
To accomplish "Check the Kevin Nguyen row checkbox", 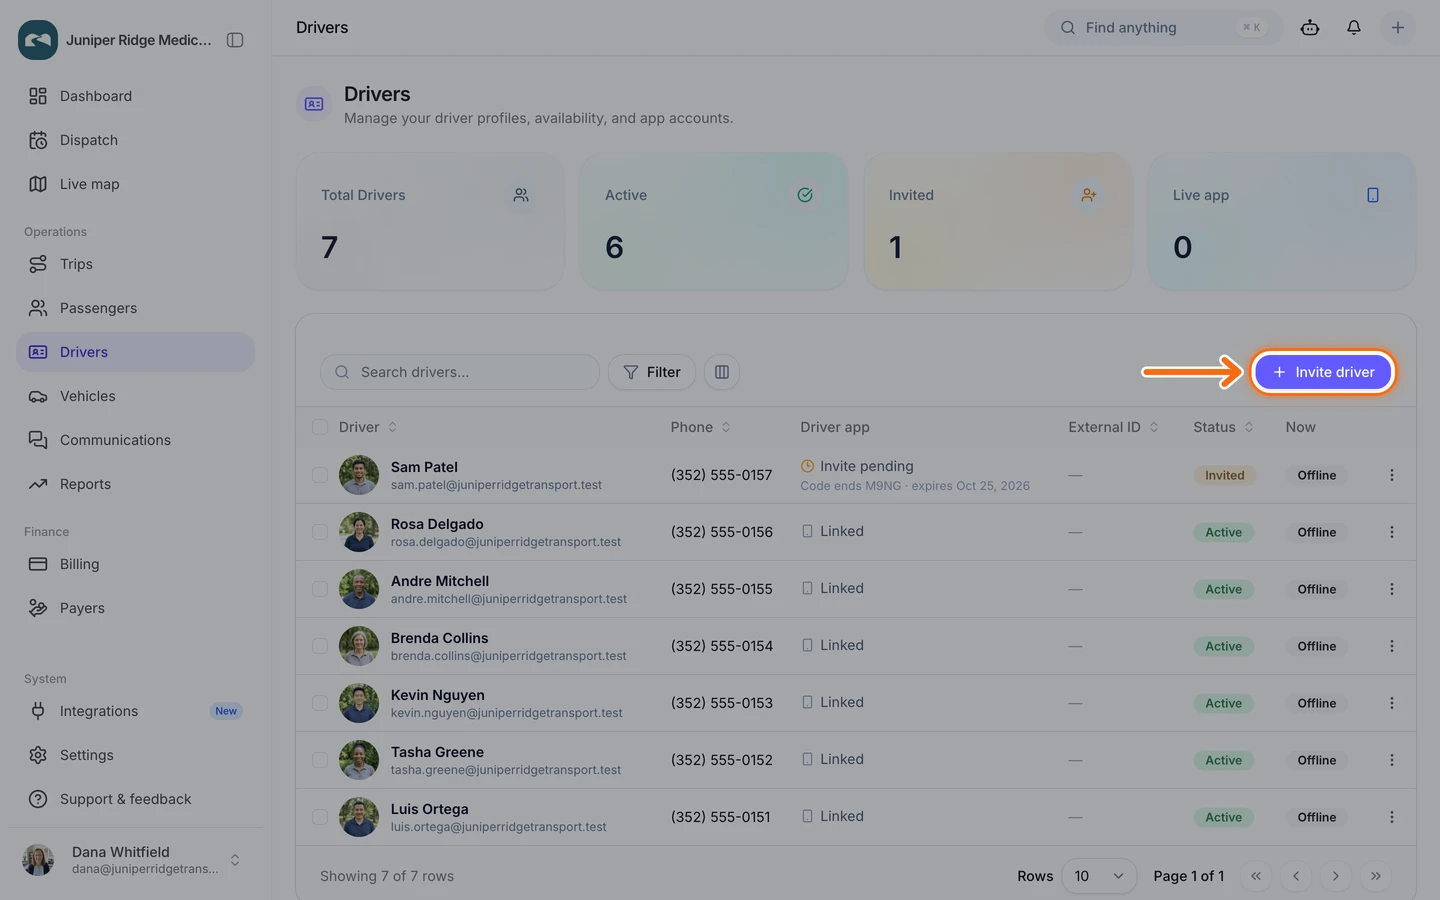I will tap(320, 703).
